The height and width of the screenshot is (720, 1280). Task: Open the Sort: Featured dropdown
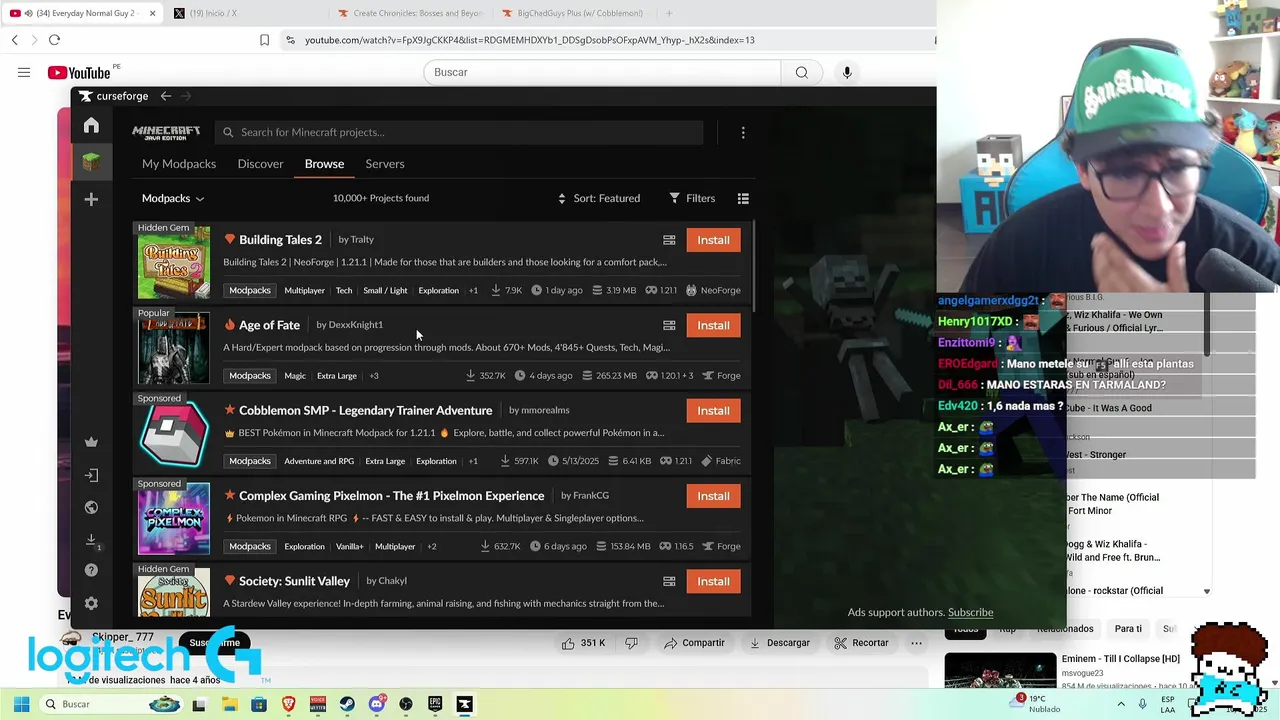coord(598,198)
